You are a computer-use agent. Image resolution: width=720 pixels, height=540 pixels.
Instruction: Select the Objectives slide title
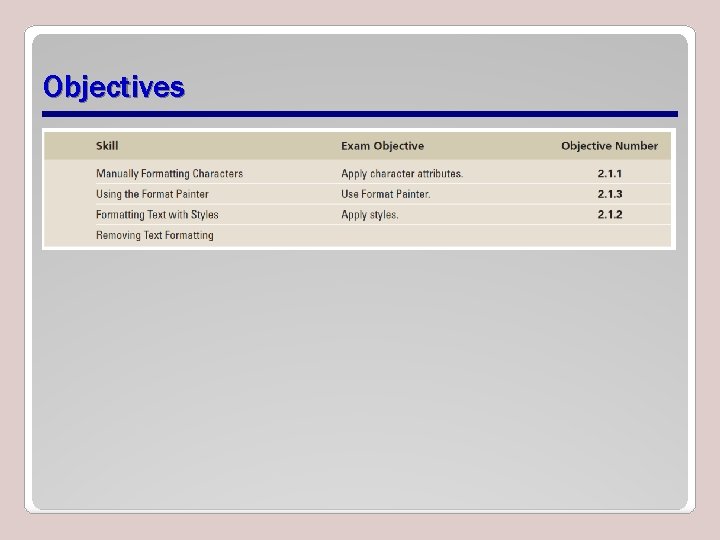(x=114, y=87)
